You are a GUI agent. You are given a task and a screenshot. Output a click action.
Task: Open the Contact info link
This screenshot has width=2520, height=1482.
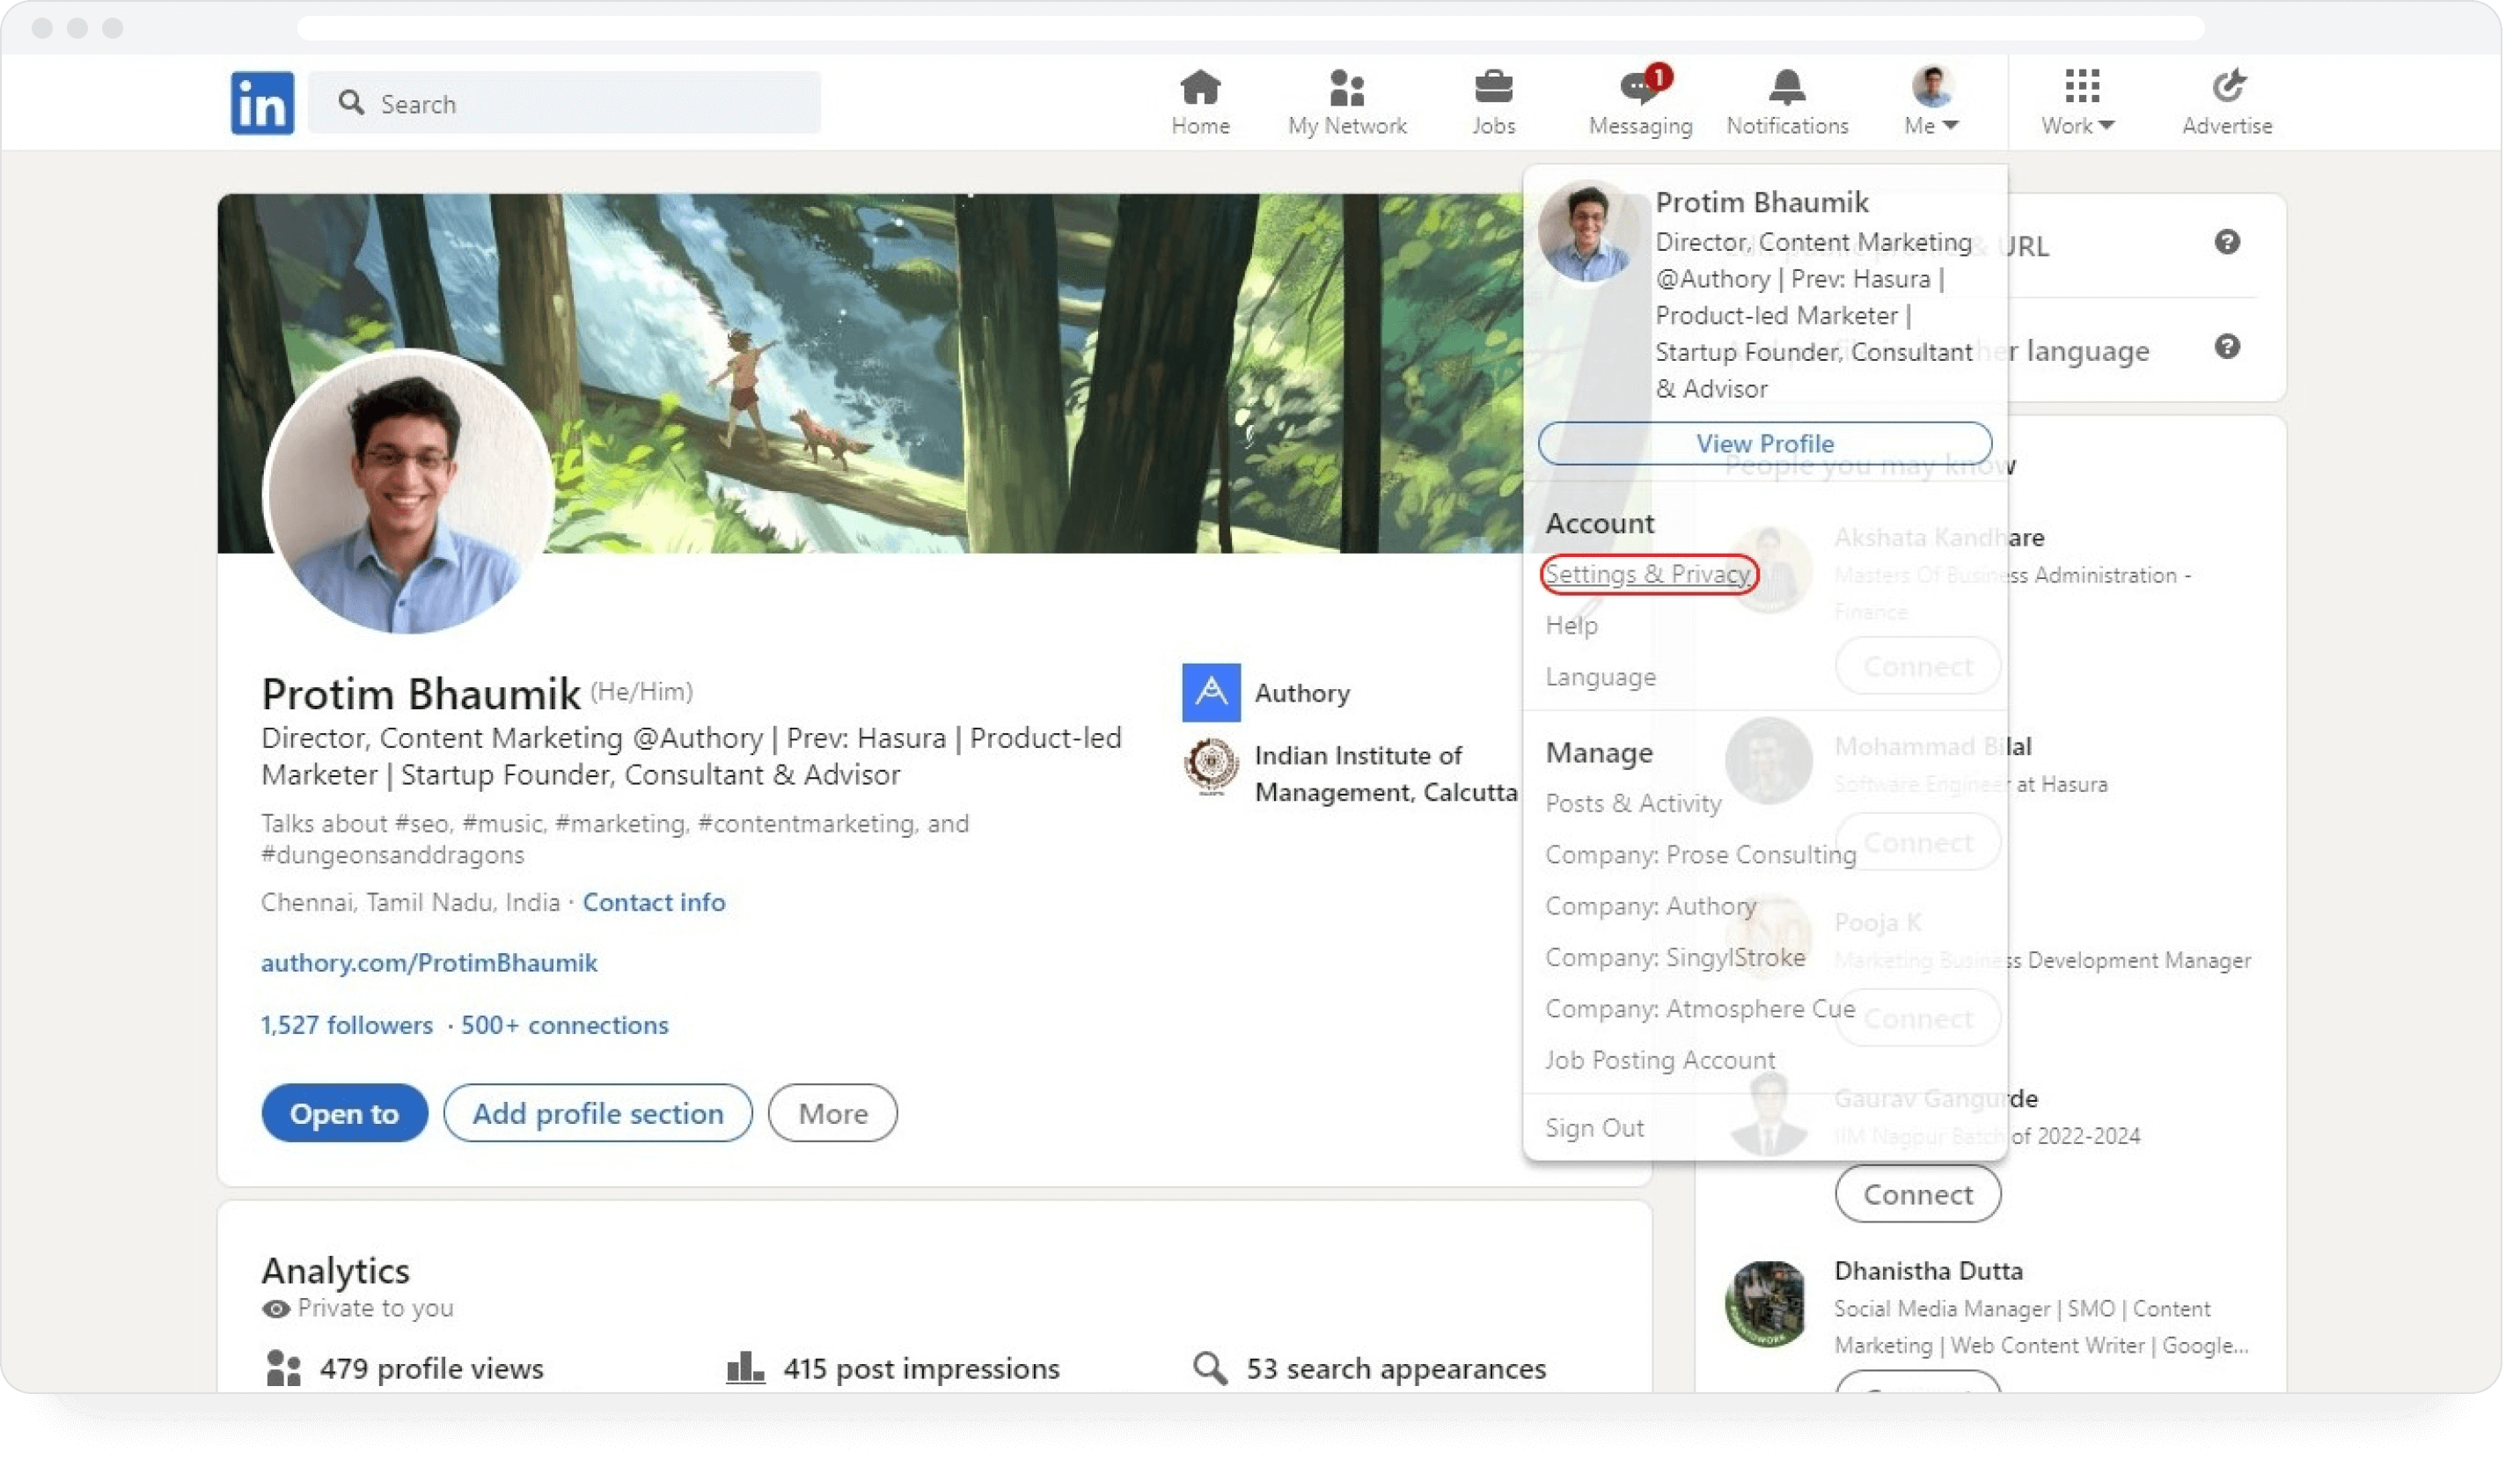(654, 902)
